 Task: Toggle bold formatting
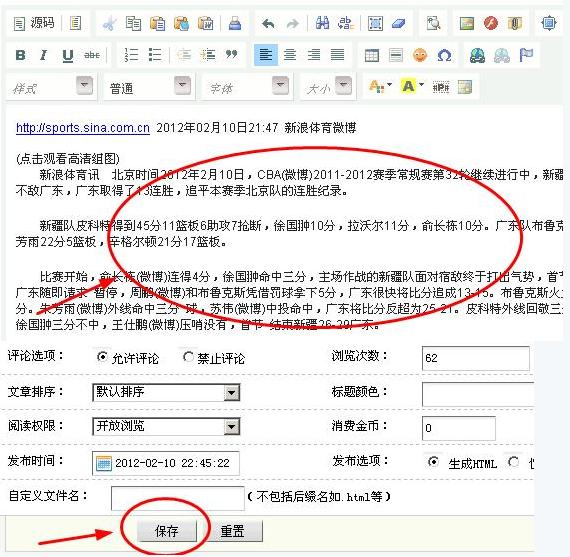coord(20,55)
